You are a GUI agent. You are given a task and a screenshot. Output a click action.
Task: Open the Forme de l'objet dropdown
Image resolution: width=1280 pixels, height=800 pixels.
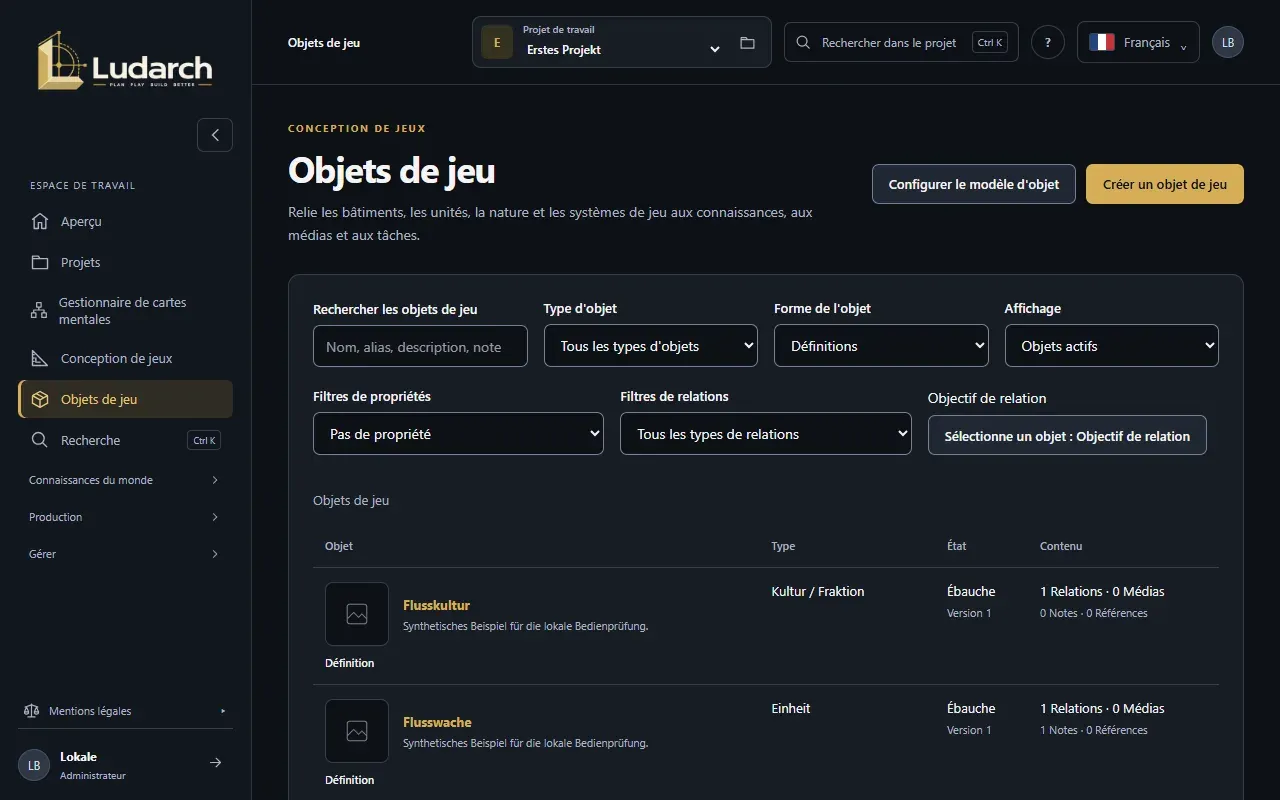click(x=881, y=346)
